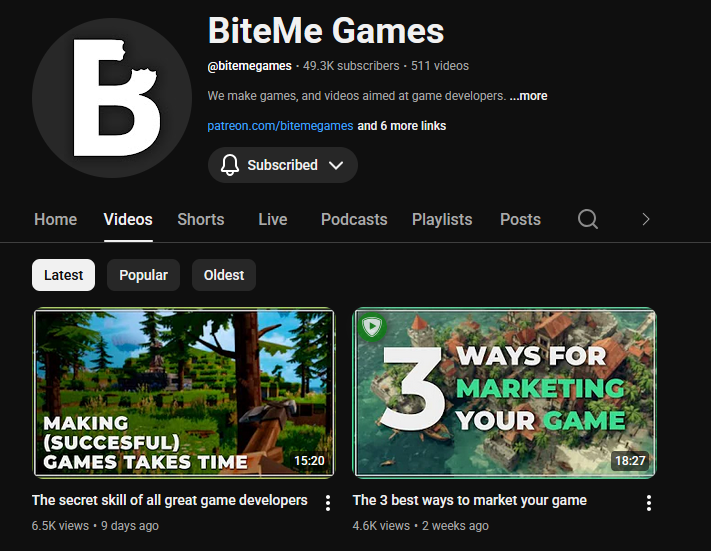Click the @bitemegames channel handle

point(249,66)
